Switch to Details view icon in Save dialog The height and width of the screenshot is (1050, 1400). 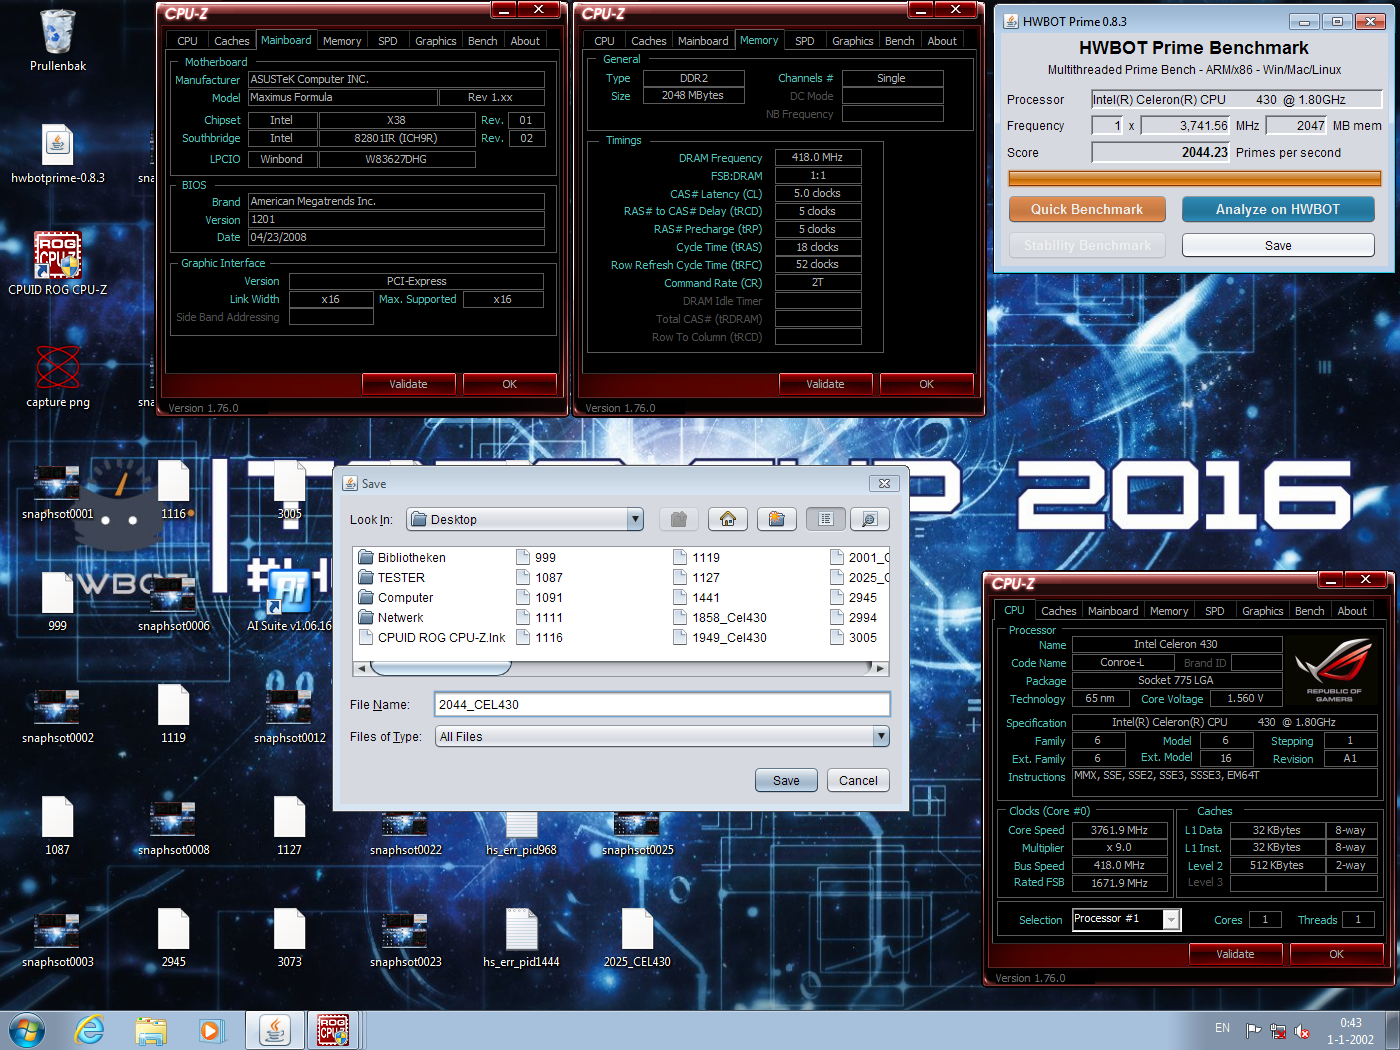(x=869, y=519)
